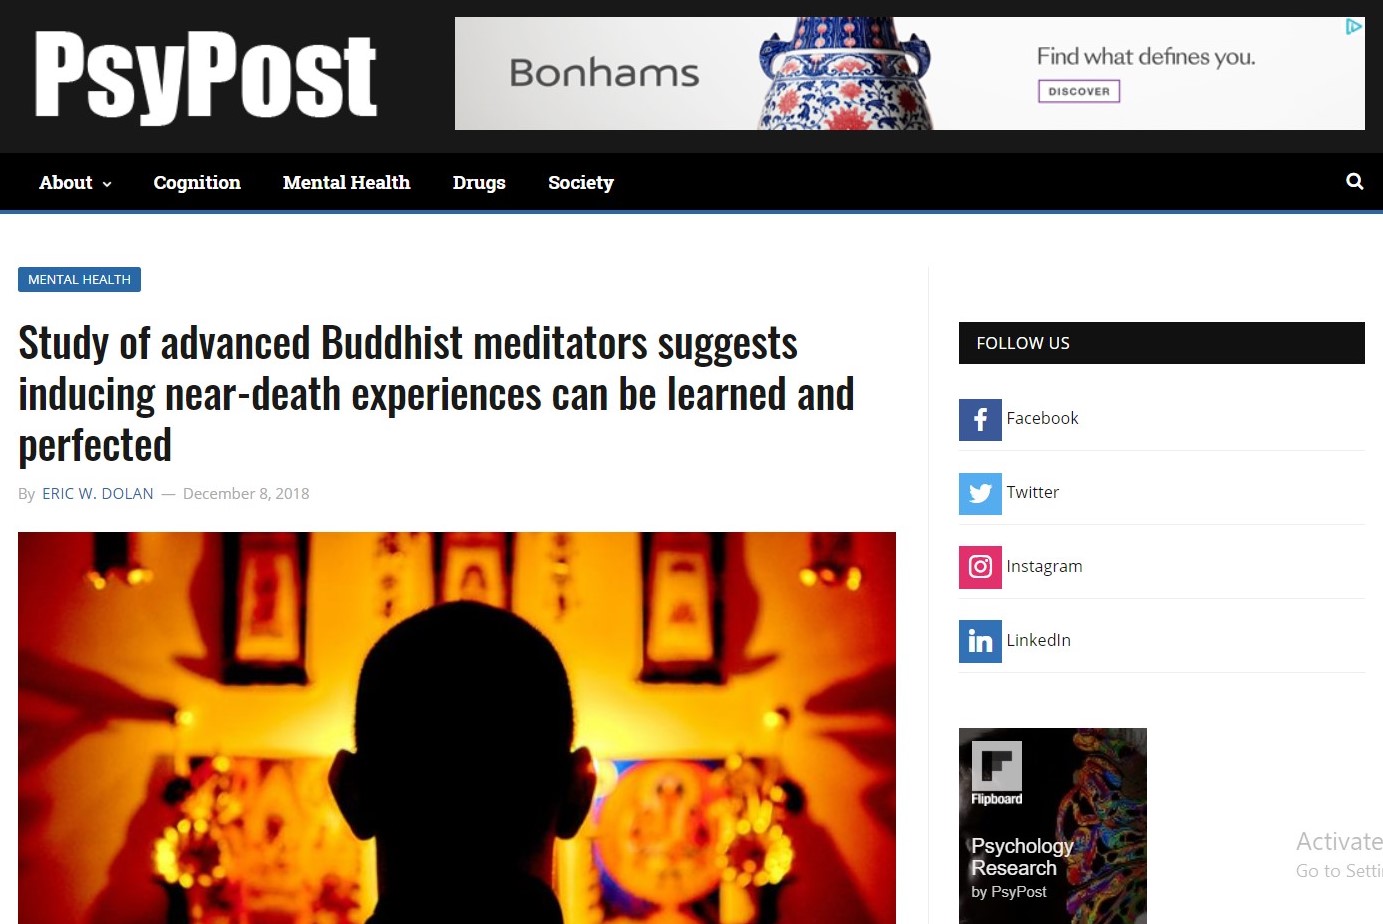Click the PsyPost site logo

pyautogui.click(x=206, y=75)
